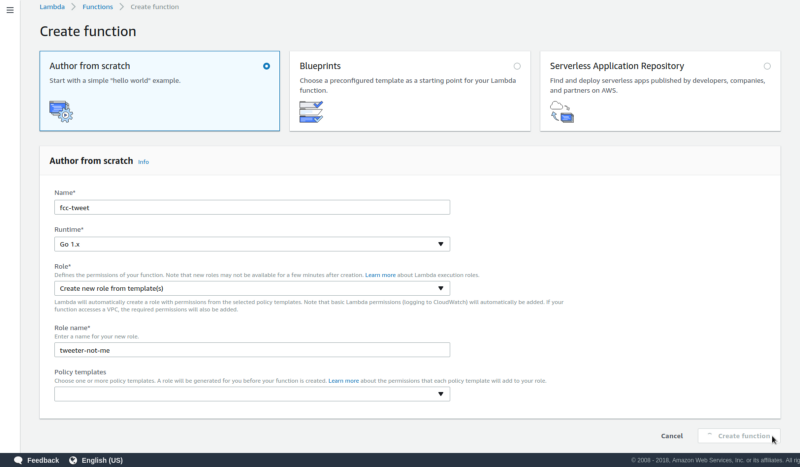Click the Feedback speech bubble icon
Screen dimensions: 800x467
[18, 460]
